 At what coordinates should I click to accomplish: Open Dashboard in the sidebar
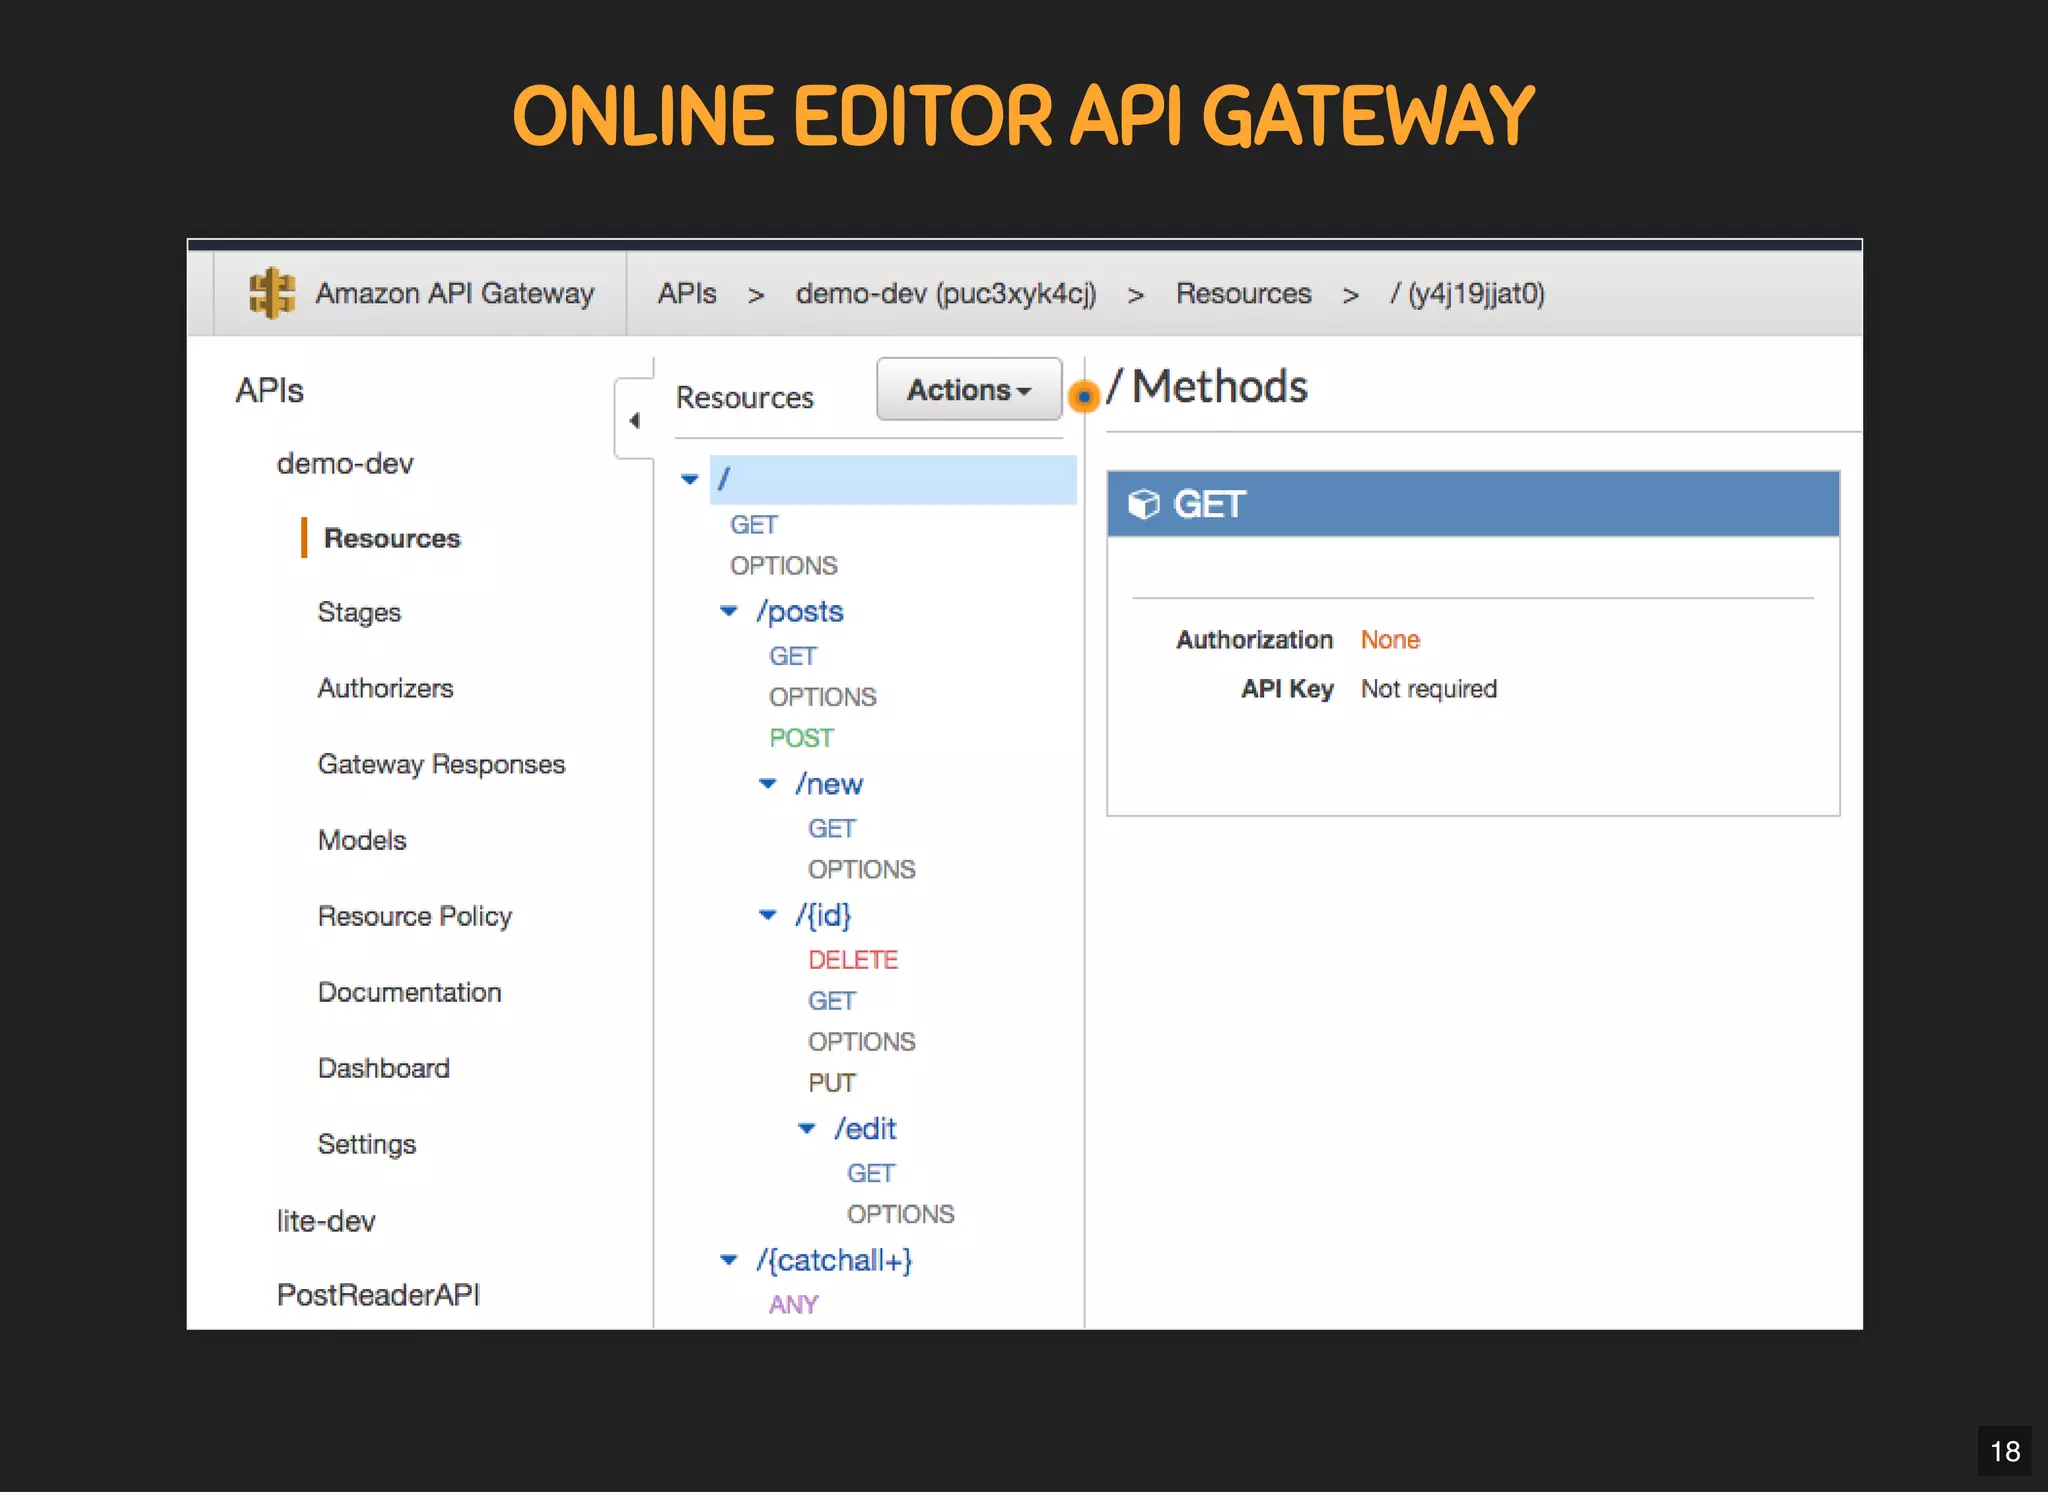pyautogui.click(x=384, y=1068)
